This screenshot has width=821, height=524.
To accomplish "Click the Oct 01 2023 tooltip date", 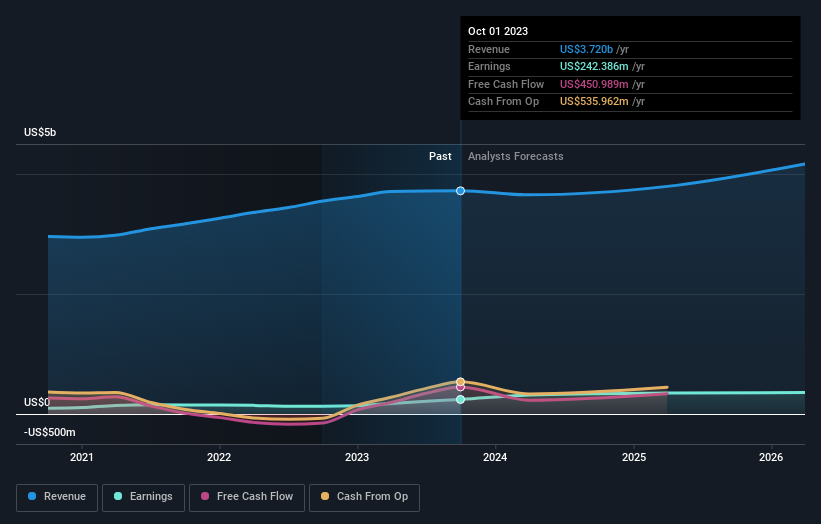I will pos(498,31).
